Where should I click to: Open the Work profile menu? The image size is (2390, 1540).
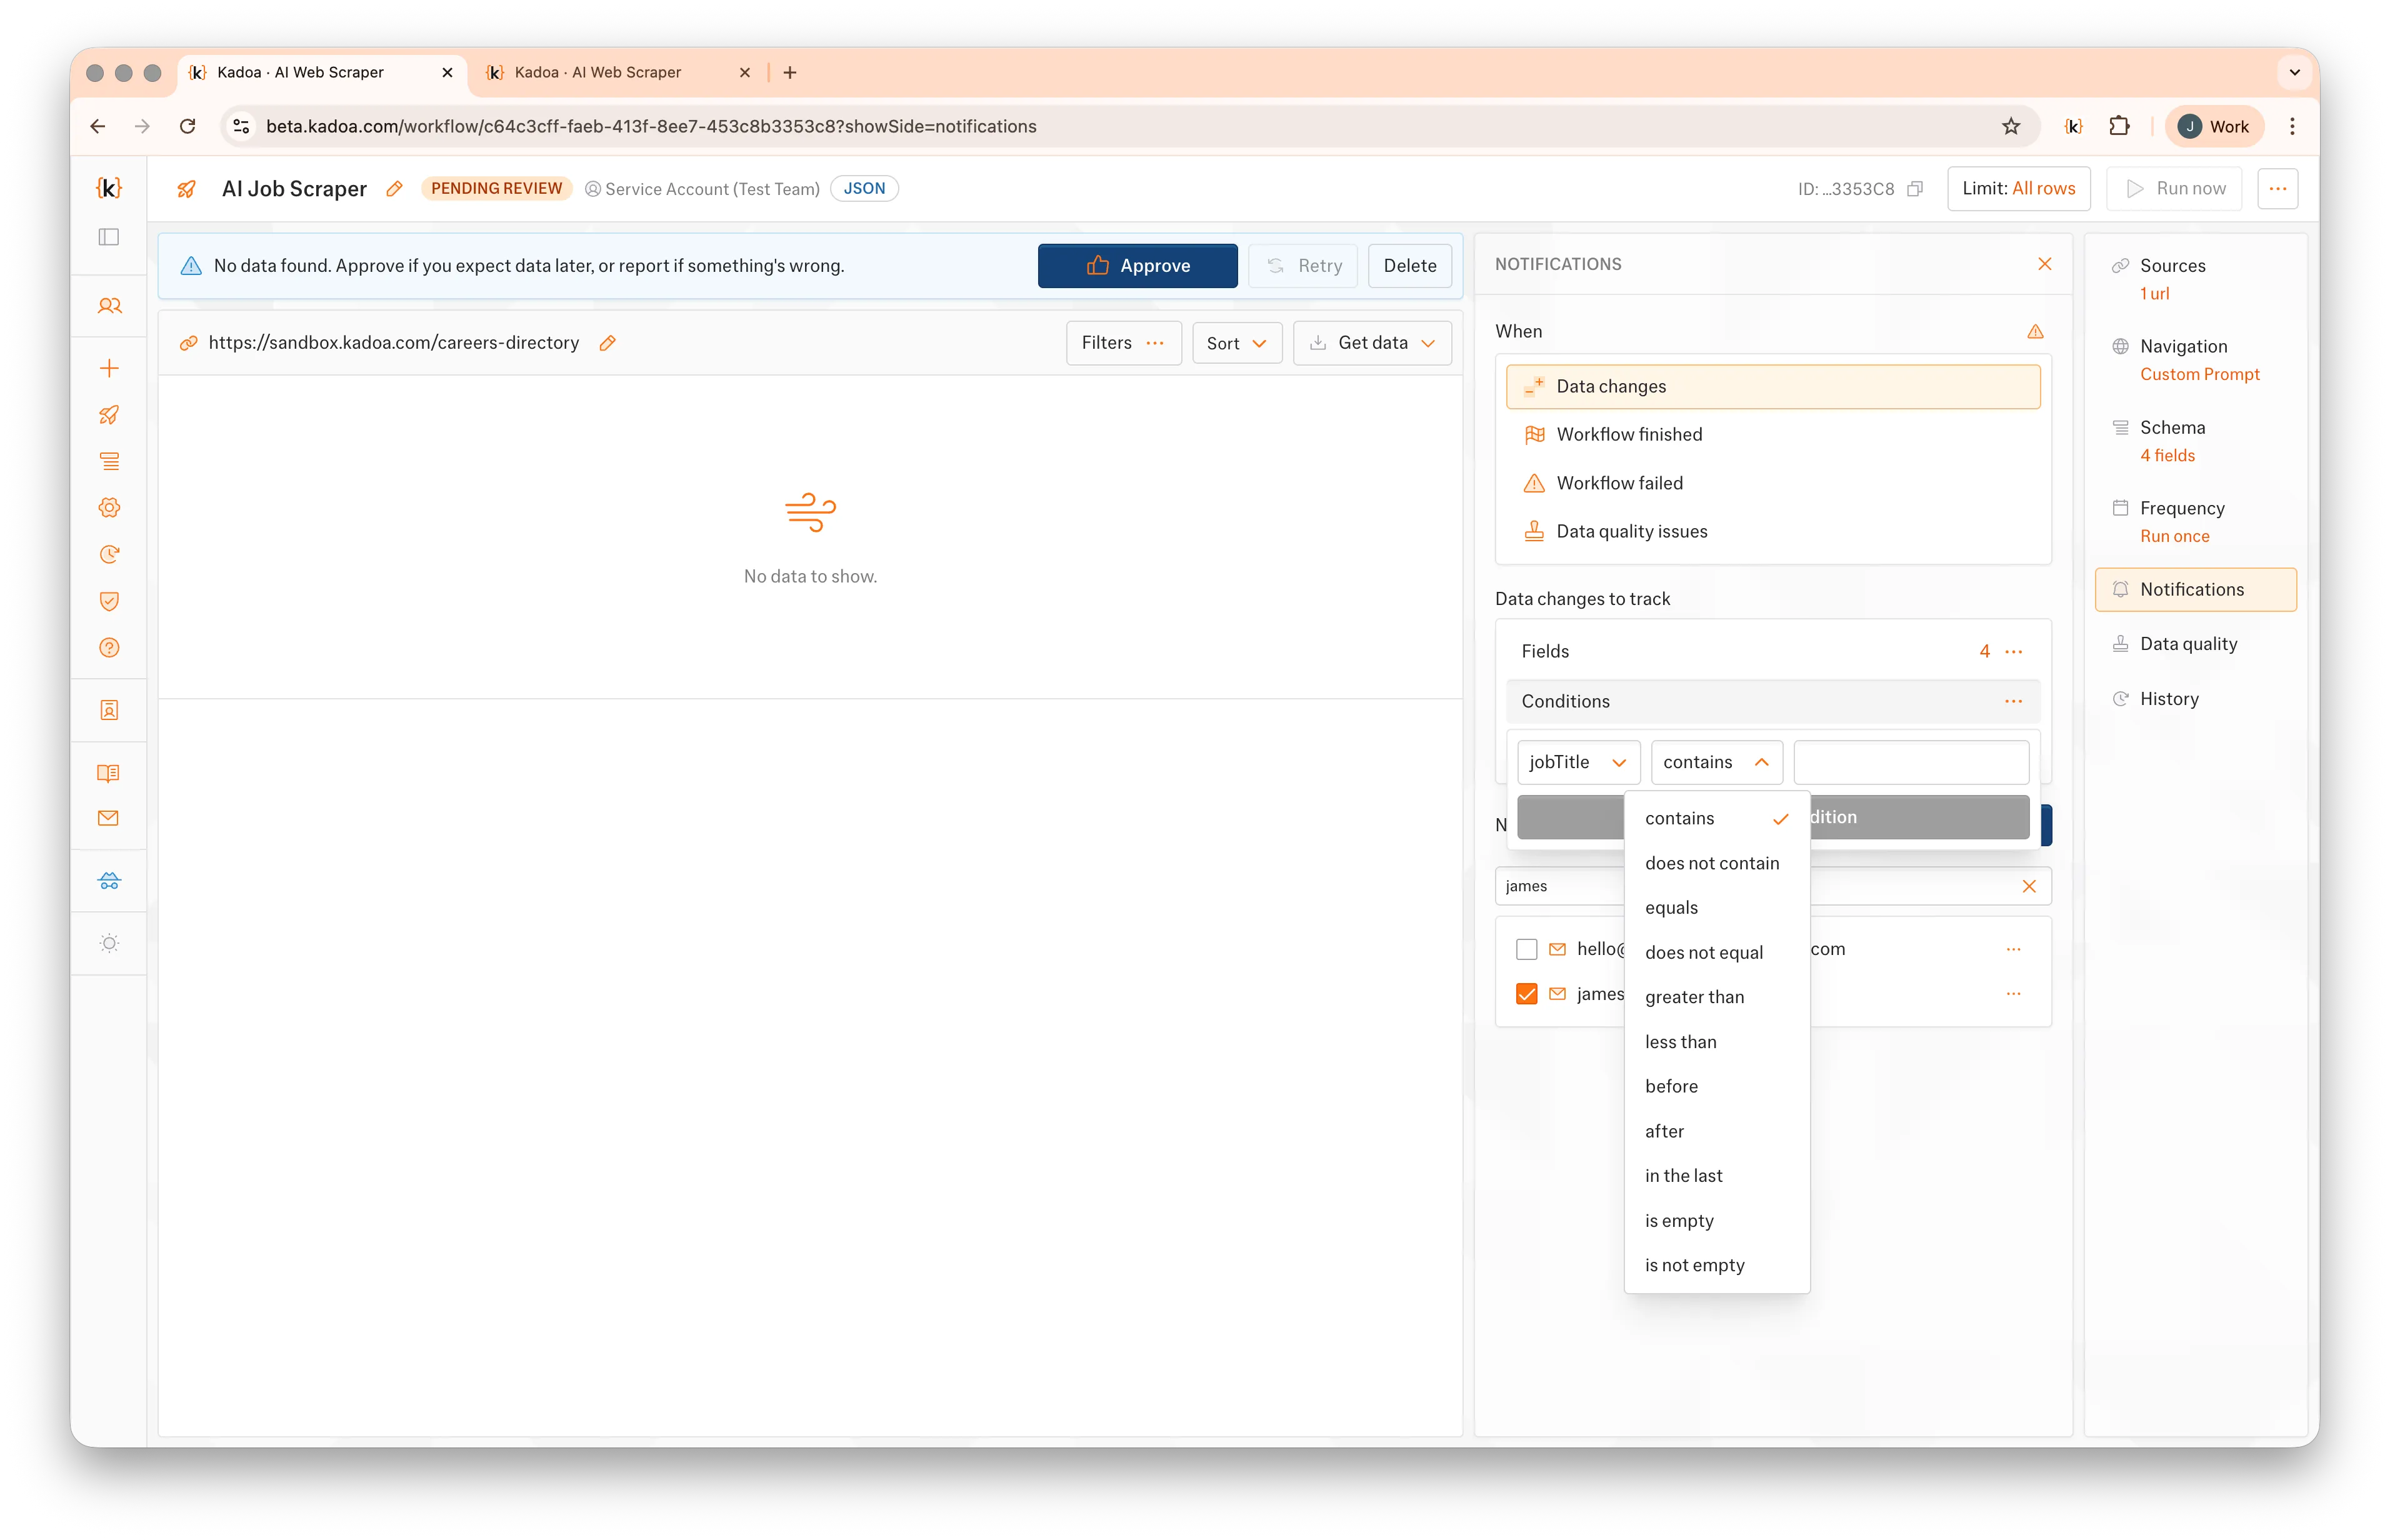(x=2214, y=126)
